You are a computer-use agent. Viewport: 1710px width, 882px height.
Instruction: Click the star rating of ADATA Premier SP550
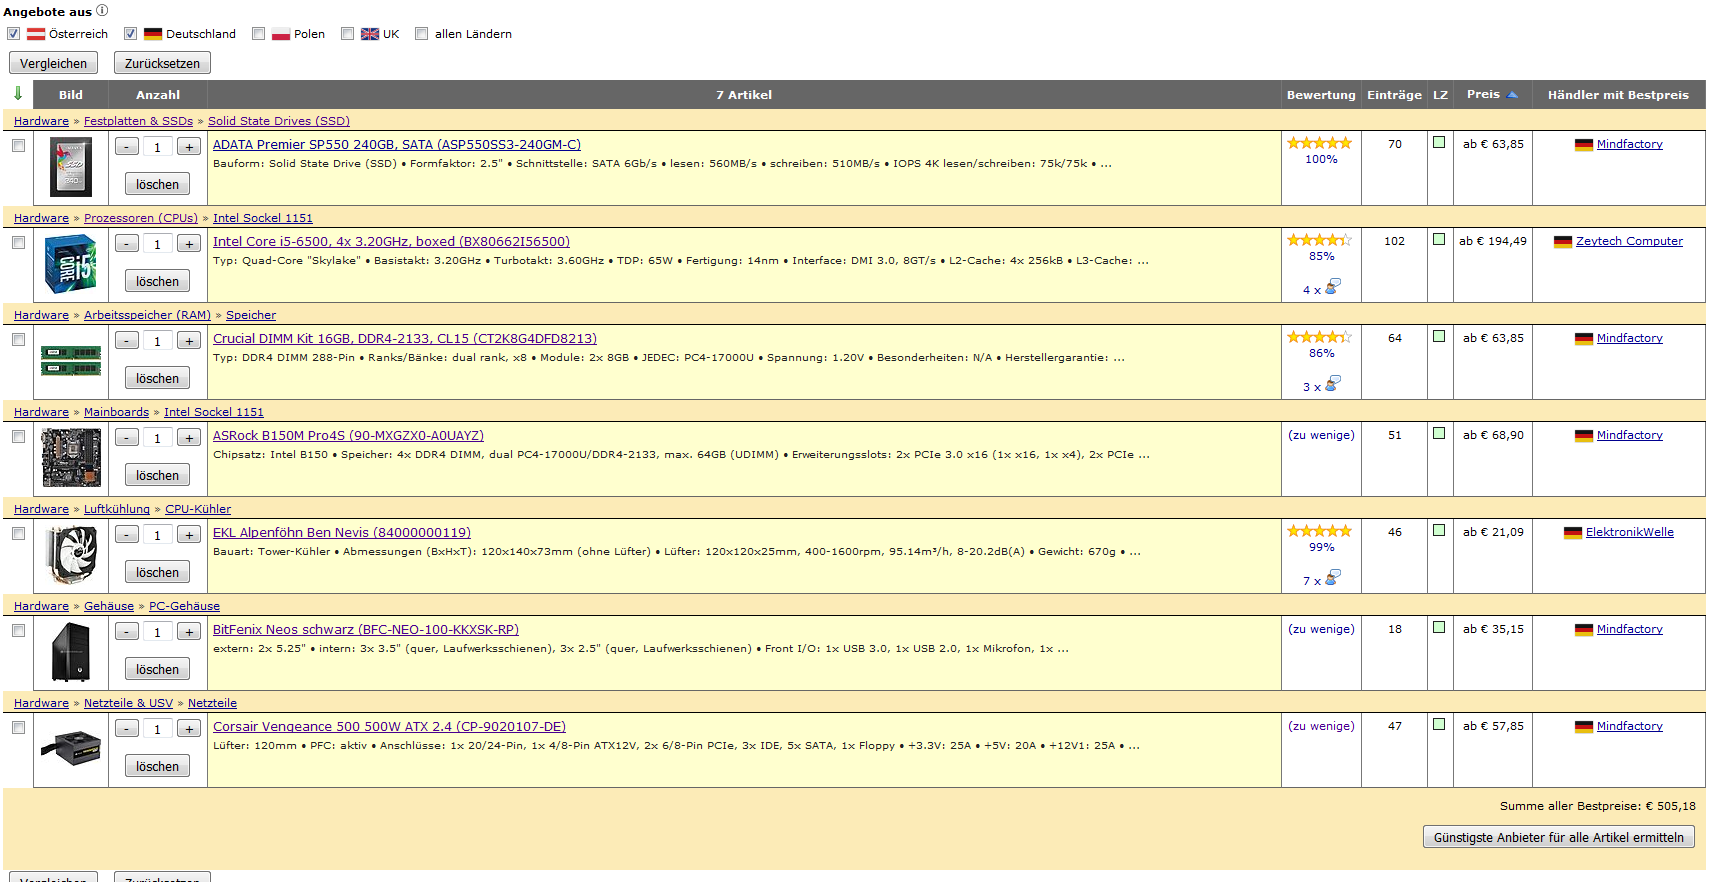coord(1319,143)
